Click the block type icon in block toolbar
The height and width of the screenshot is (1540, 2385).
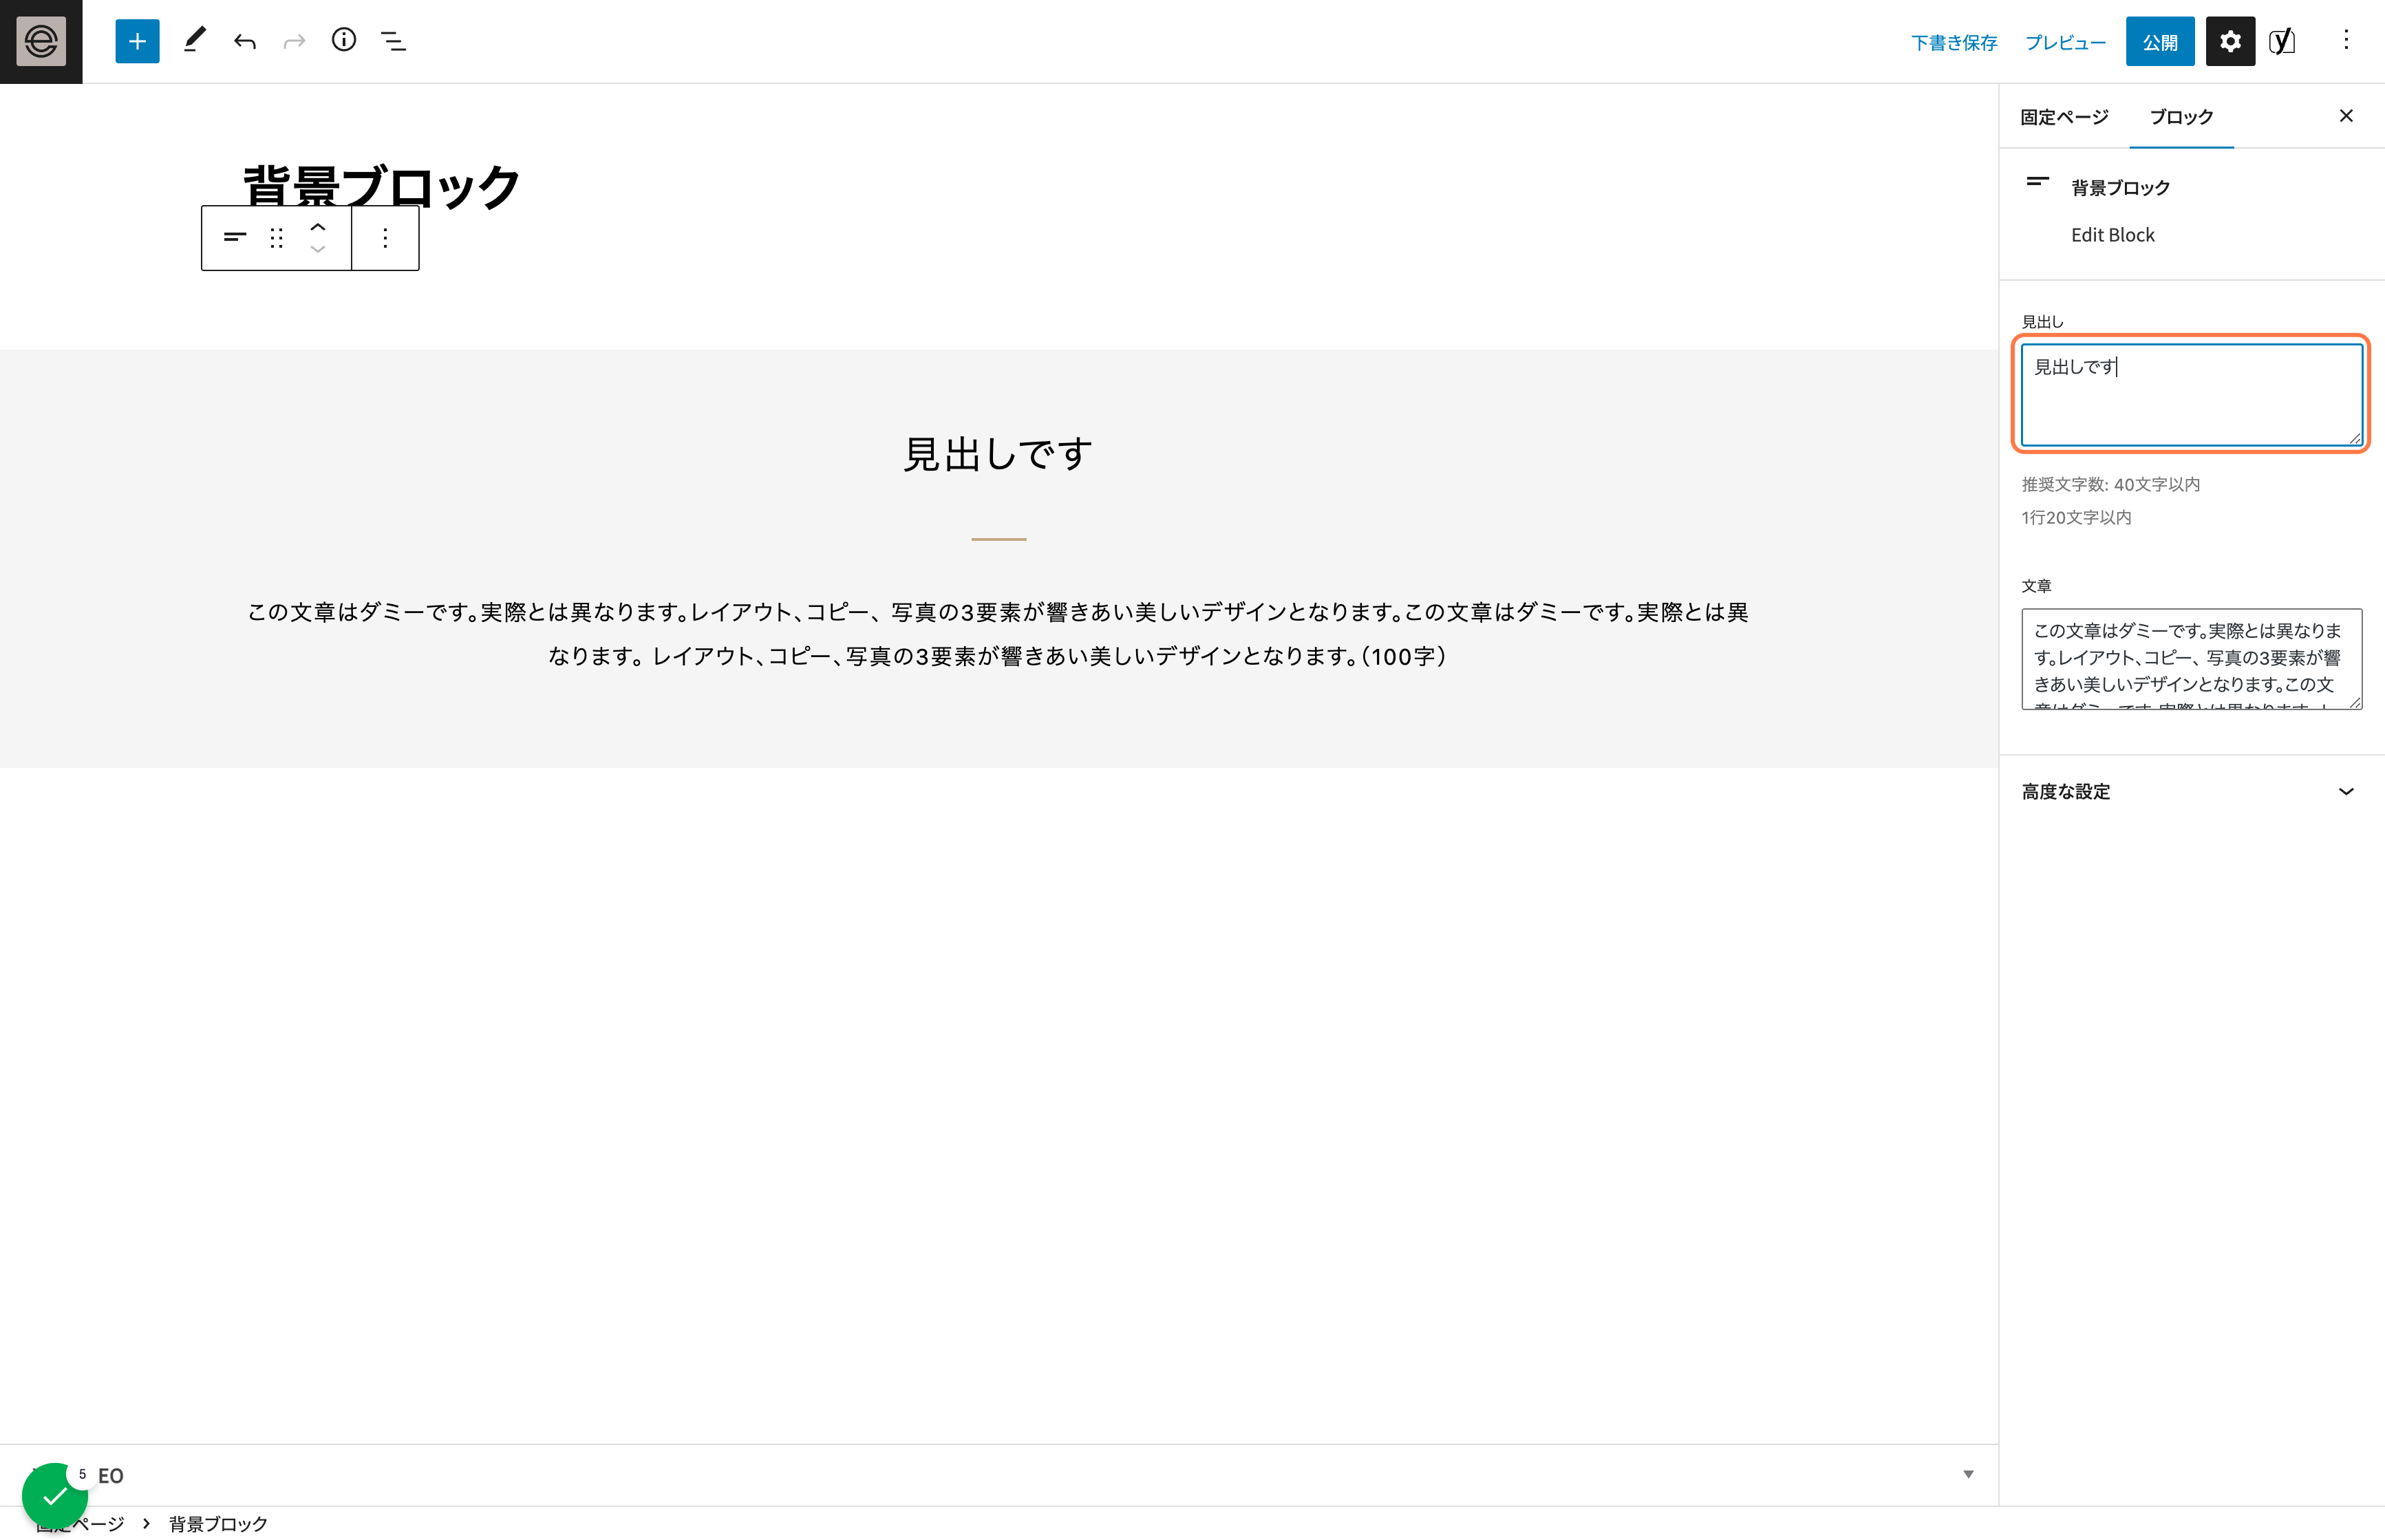point(235,238)
